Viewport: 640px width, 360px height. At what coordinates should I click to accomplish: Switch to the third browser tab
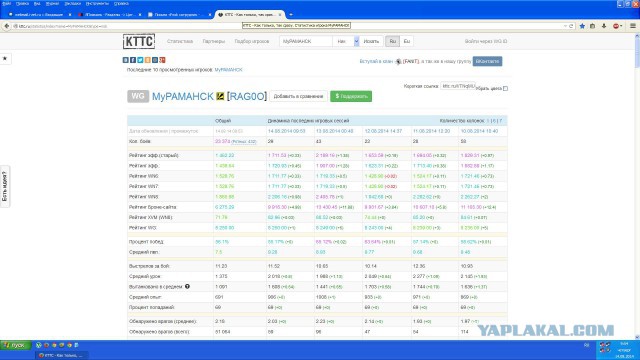(x=179, y=14)
